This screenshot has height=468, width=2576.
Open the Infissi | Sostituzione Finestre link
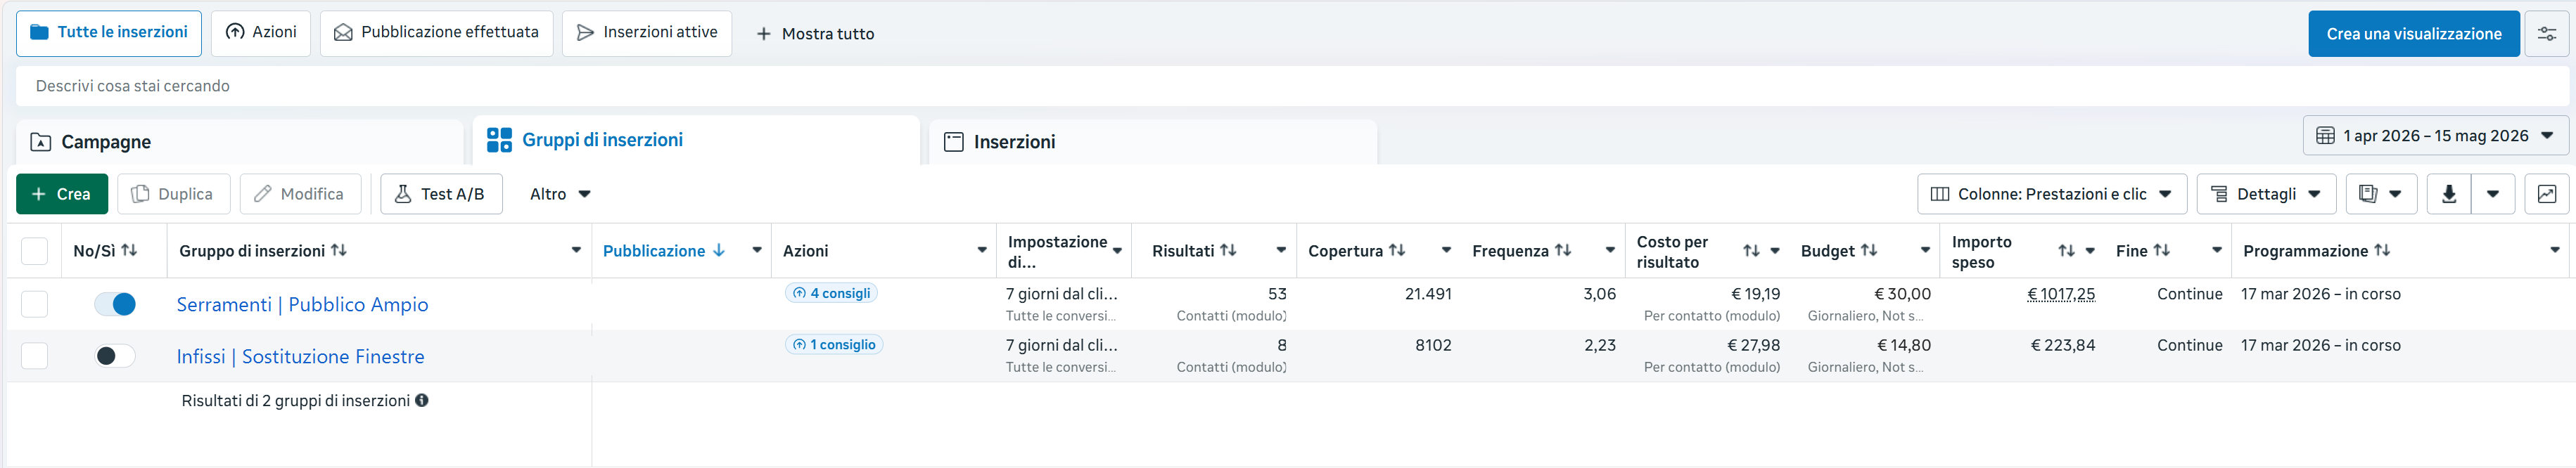tap(300, 356)
